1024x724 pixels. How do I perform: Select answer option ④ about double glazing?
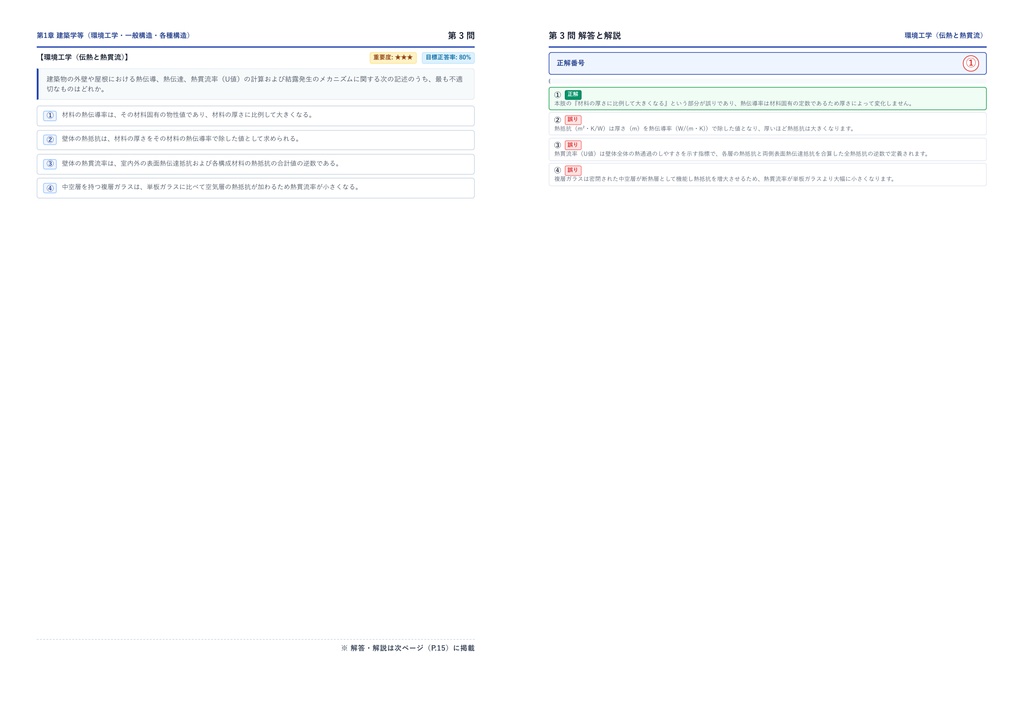coord(255,188)
